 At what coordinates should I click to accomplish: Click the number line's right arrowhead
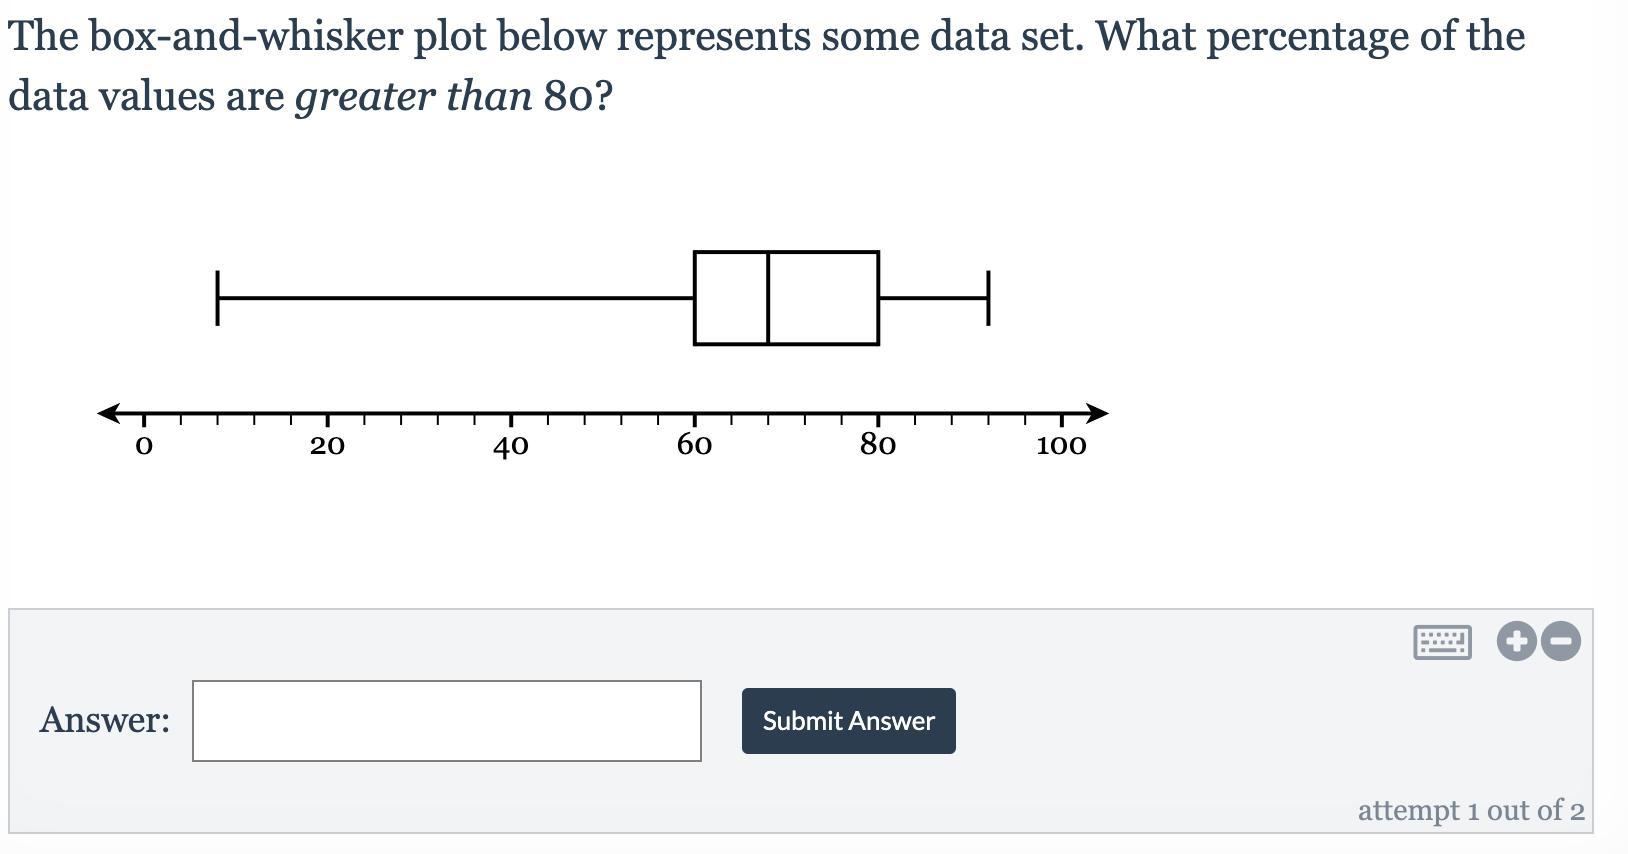tap(1097, 413)
